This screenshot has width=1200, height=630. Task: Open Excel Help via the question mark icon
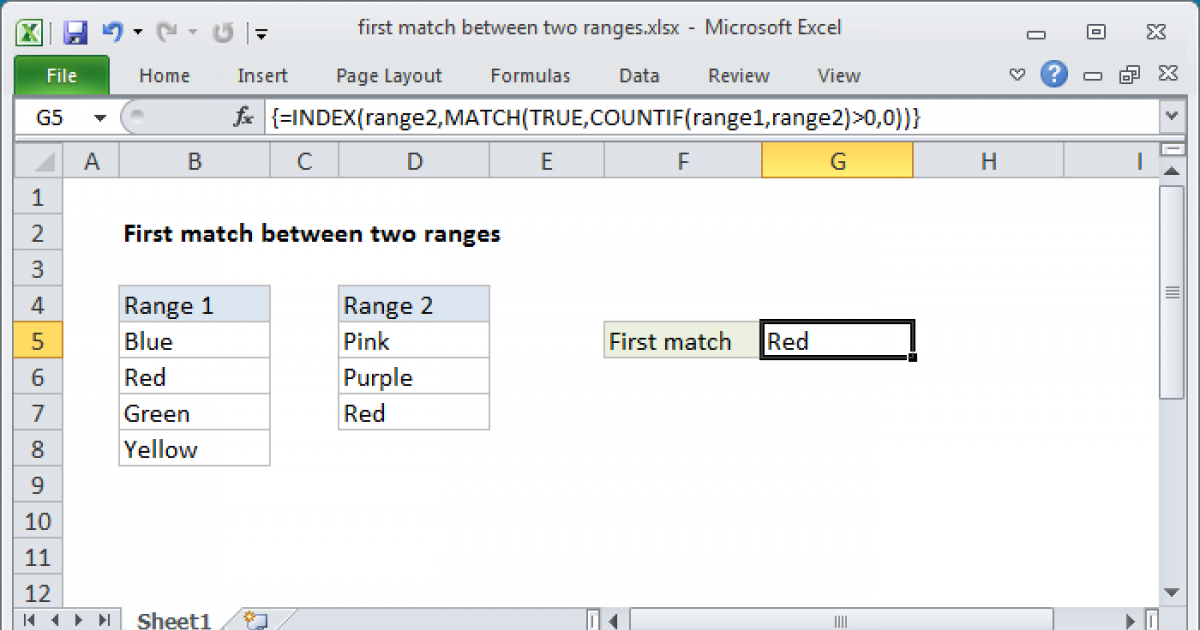(1054, 74)
